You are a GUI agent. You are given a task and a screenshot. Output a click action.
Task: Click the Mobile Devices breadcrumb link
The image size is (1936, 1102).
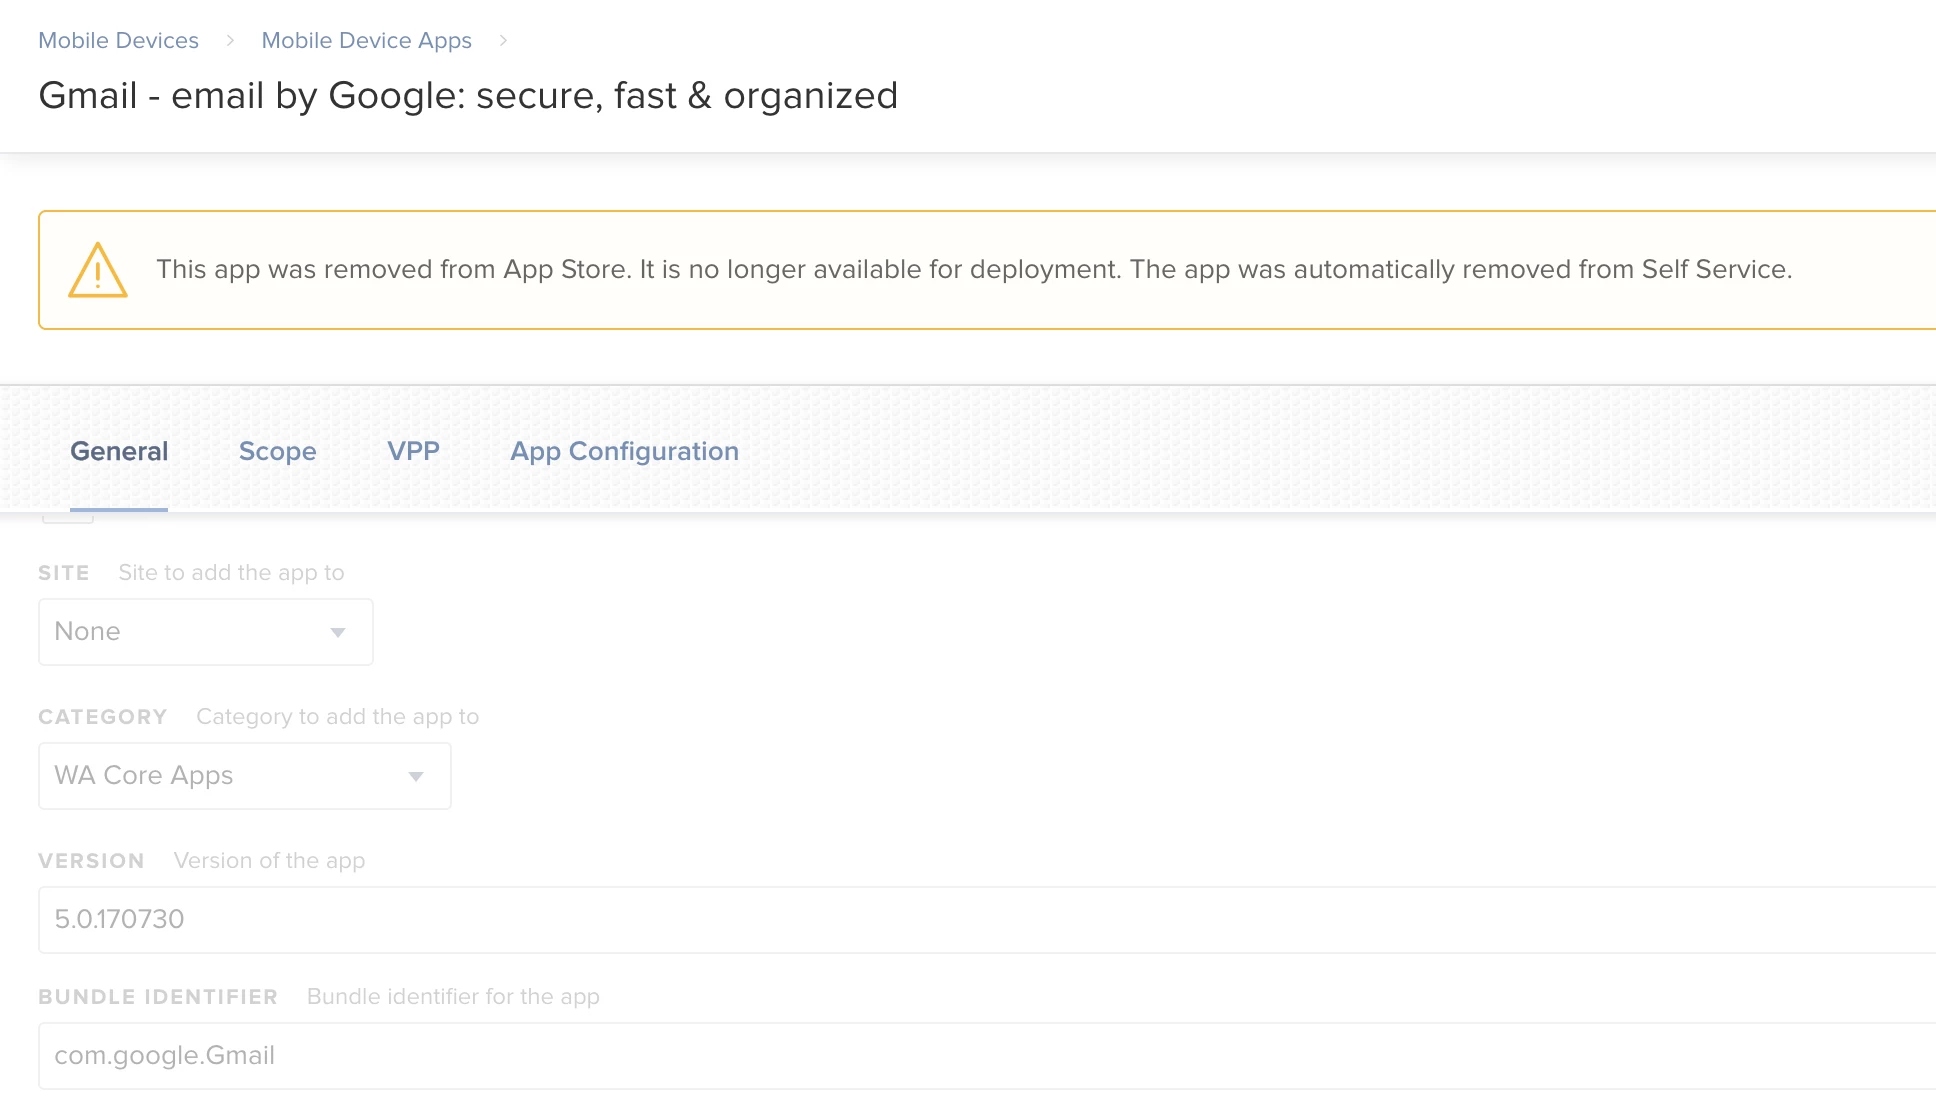(x=118, y=40)
